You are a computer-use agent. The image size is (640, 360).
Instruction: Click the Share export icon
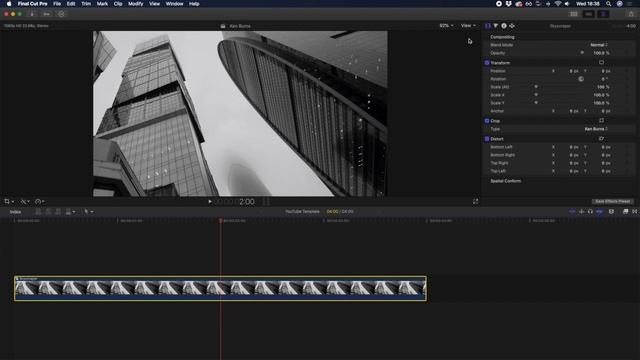pyautogui.click(x=631, y=14)
